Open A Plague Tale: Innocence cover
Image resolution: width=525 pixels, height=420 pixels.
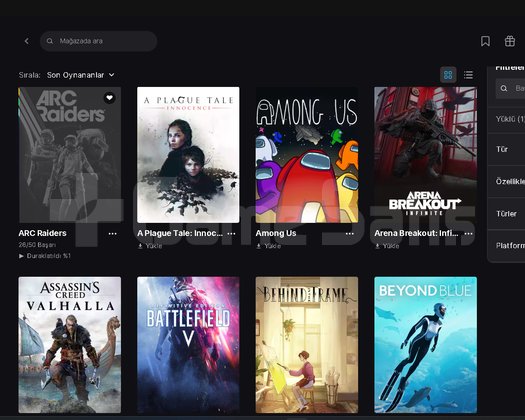coord(188,155)
